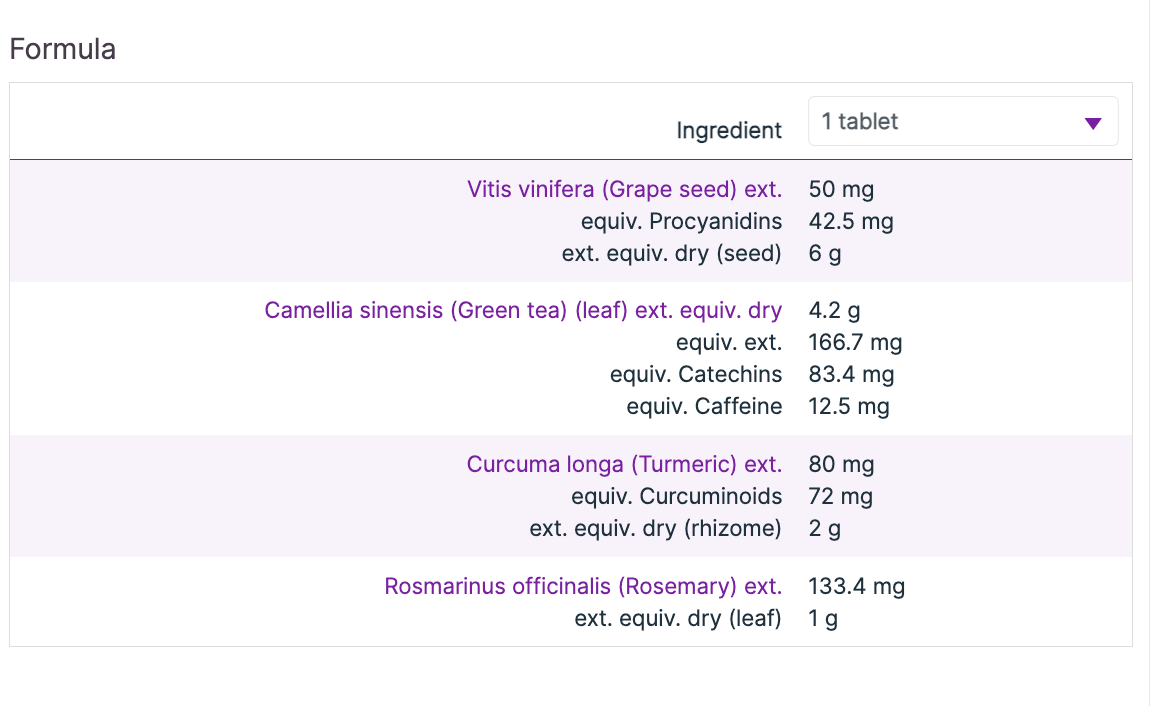Click the 42.5 mg Procyanidins amount

click(x=851, y=221)
